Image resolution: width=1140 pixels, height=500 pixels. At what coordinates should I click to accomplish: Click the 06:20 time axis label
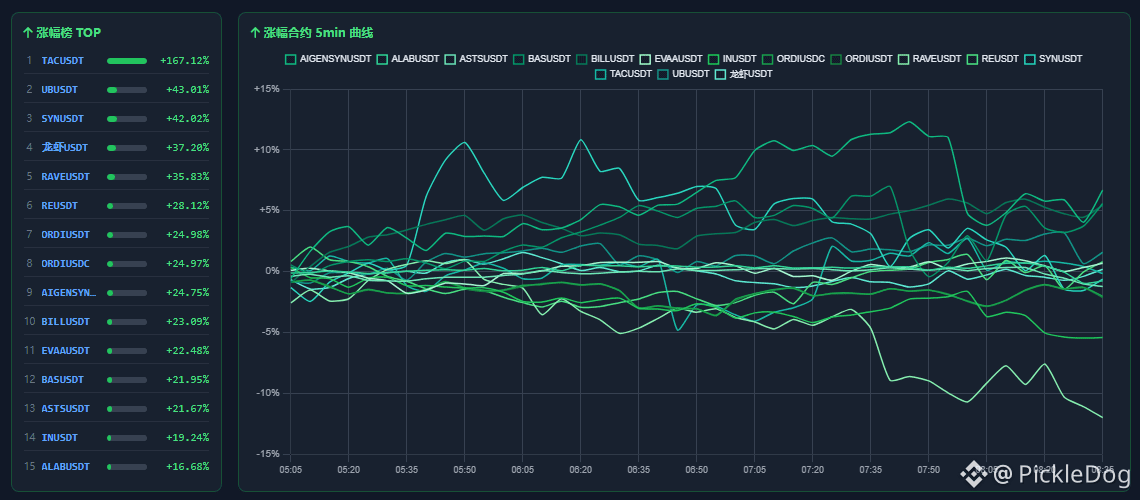(x=580, y=469)
